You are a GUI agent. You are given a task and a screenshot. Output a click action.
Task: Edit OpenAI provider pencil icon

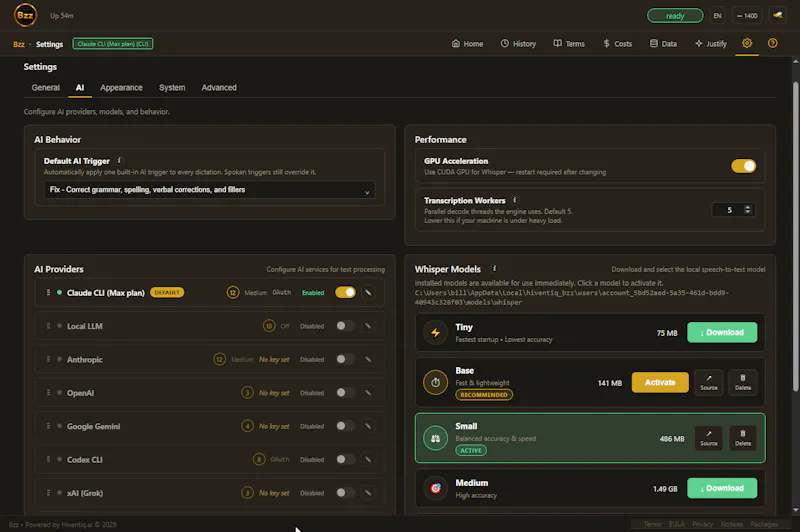click(368, 393)
